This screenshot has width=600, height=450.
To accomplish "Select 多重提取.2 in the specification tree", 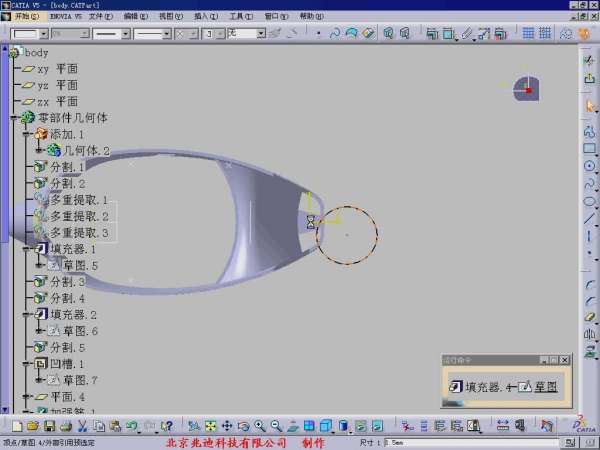I will click(78, 216).
